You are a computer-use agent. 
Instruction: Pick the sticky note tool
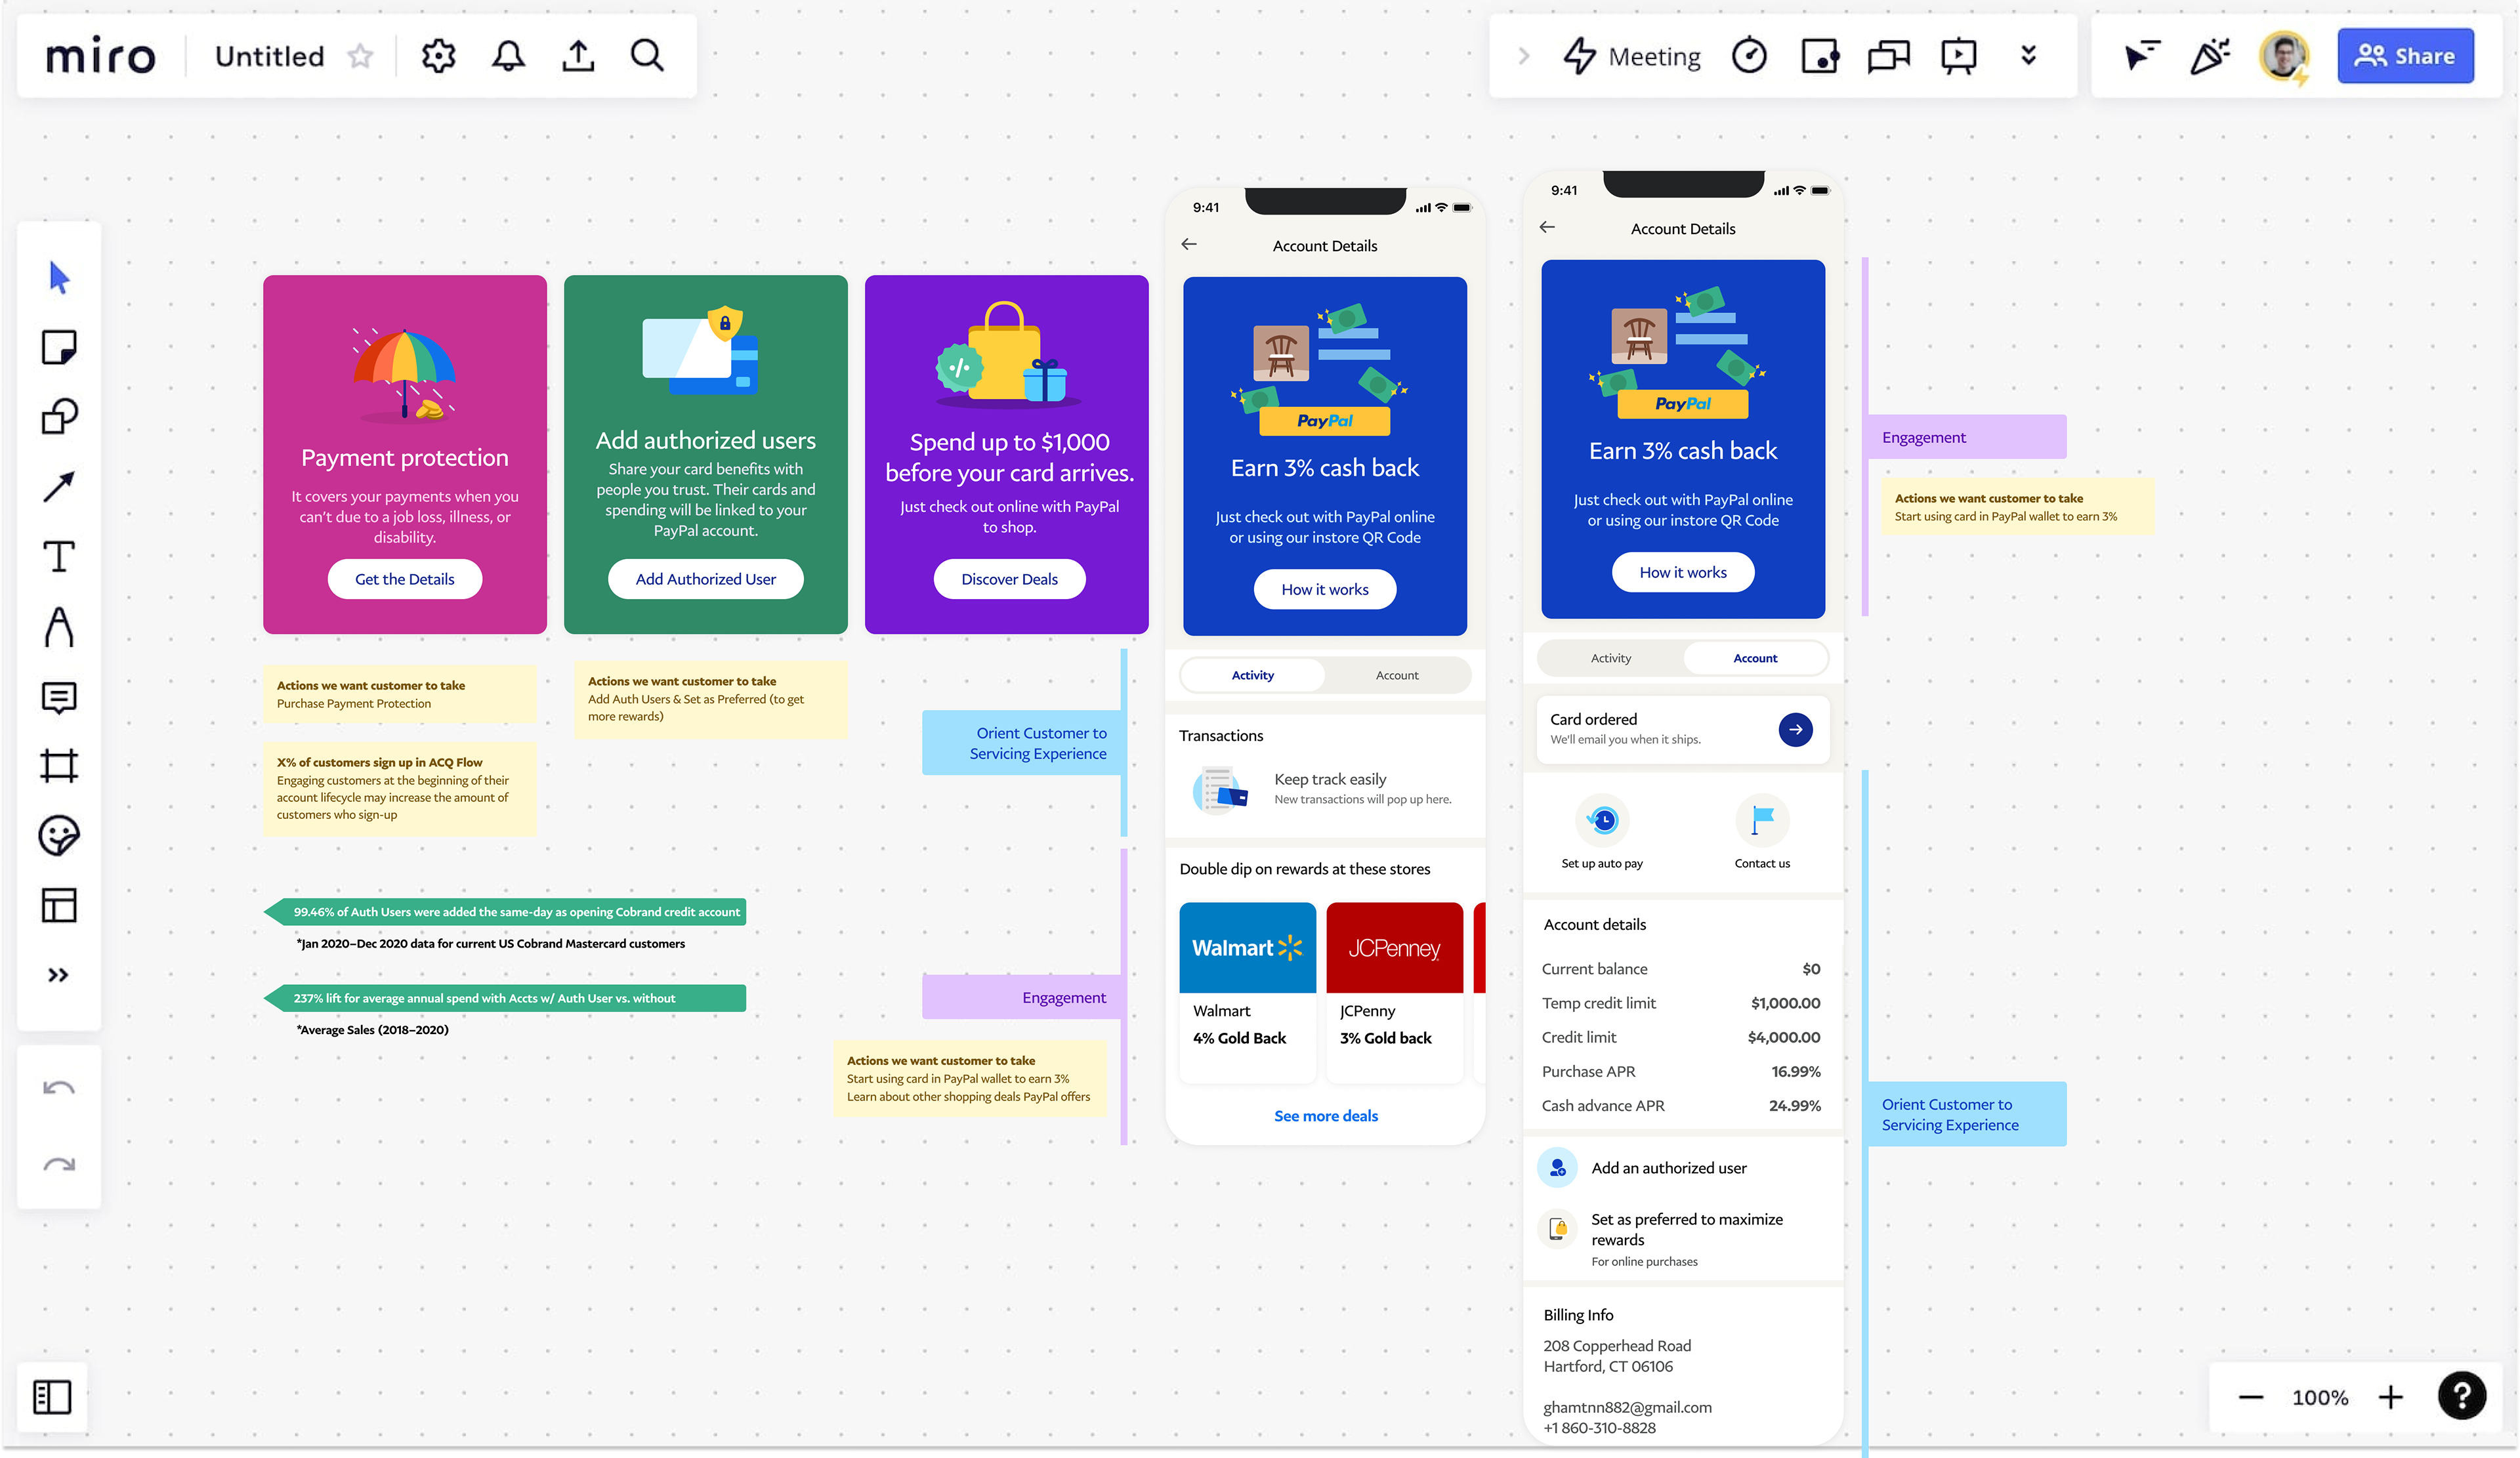pyautogui.click(x=59, y=348)
